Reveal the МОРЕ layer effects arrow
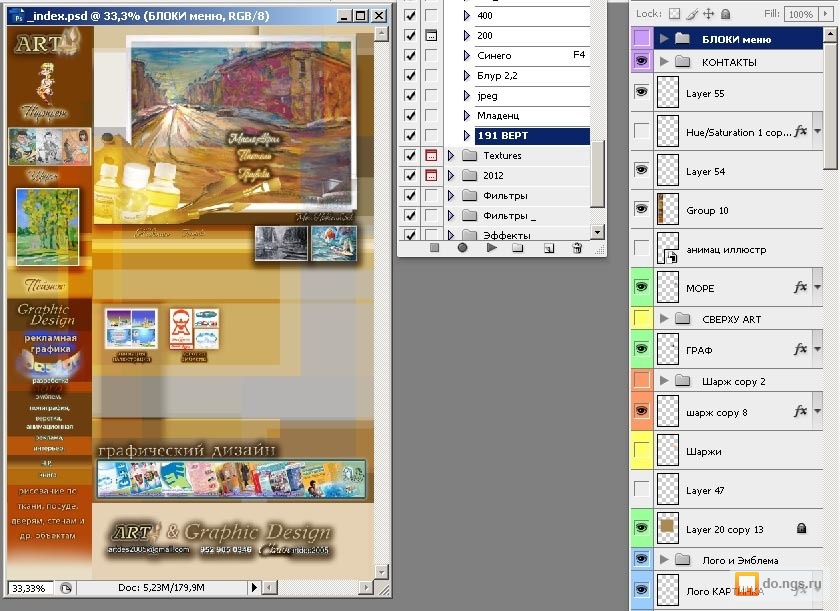This screenshot has width=840, height=611. pyautogui.click(x=818, y=288)
